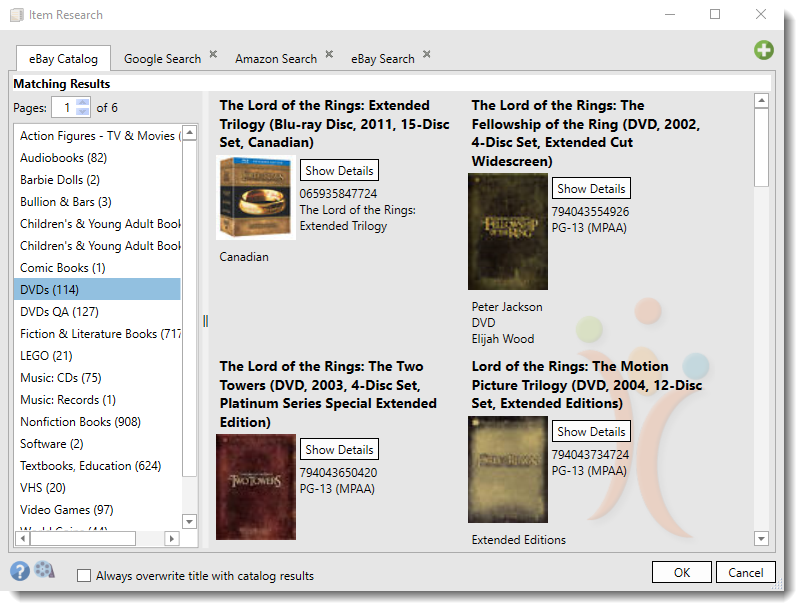Click UPC 794043650420 text

tap(338, 472)
